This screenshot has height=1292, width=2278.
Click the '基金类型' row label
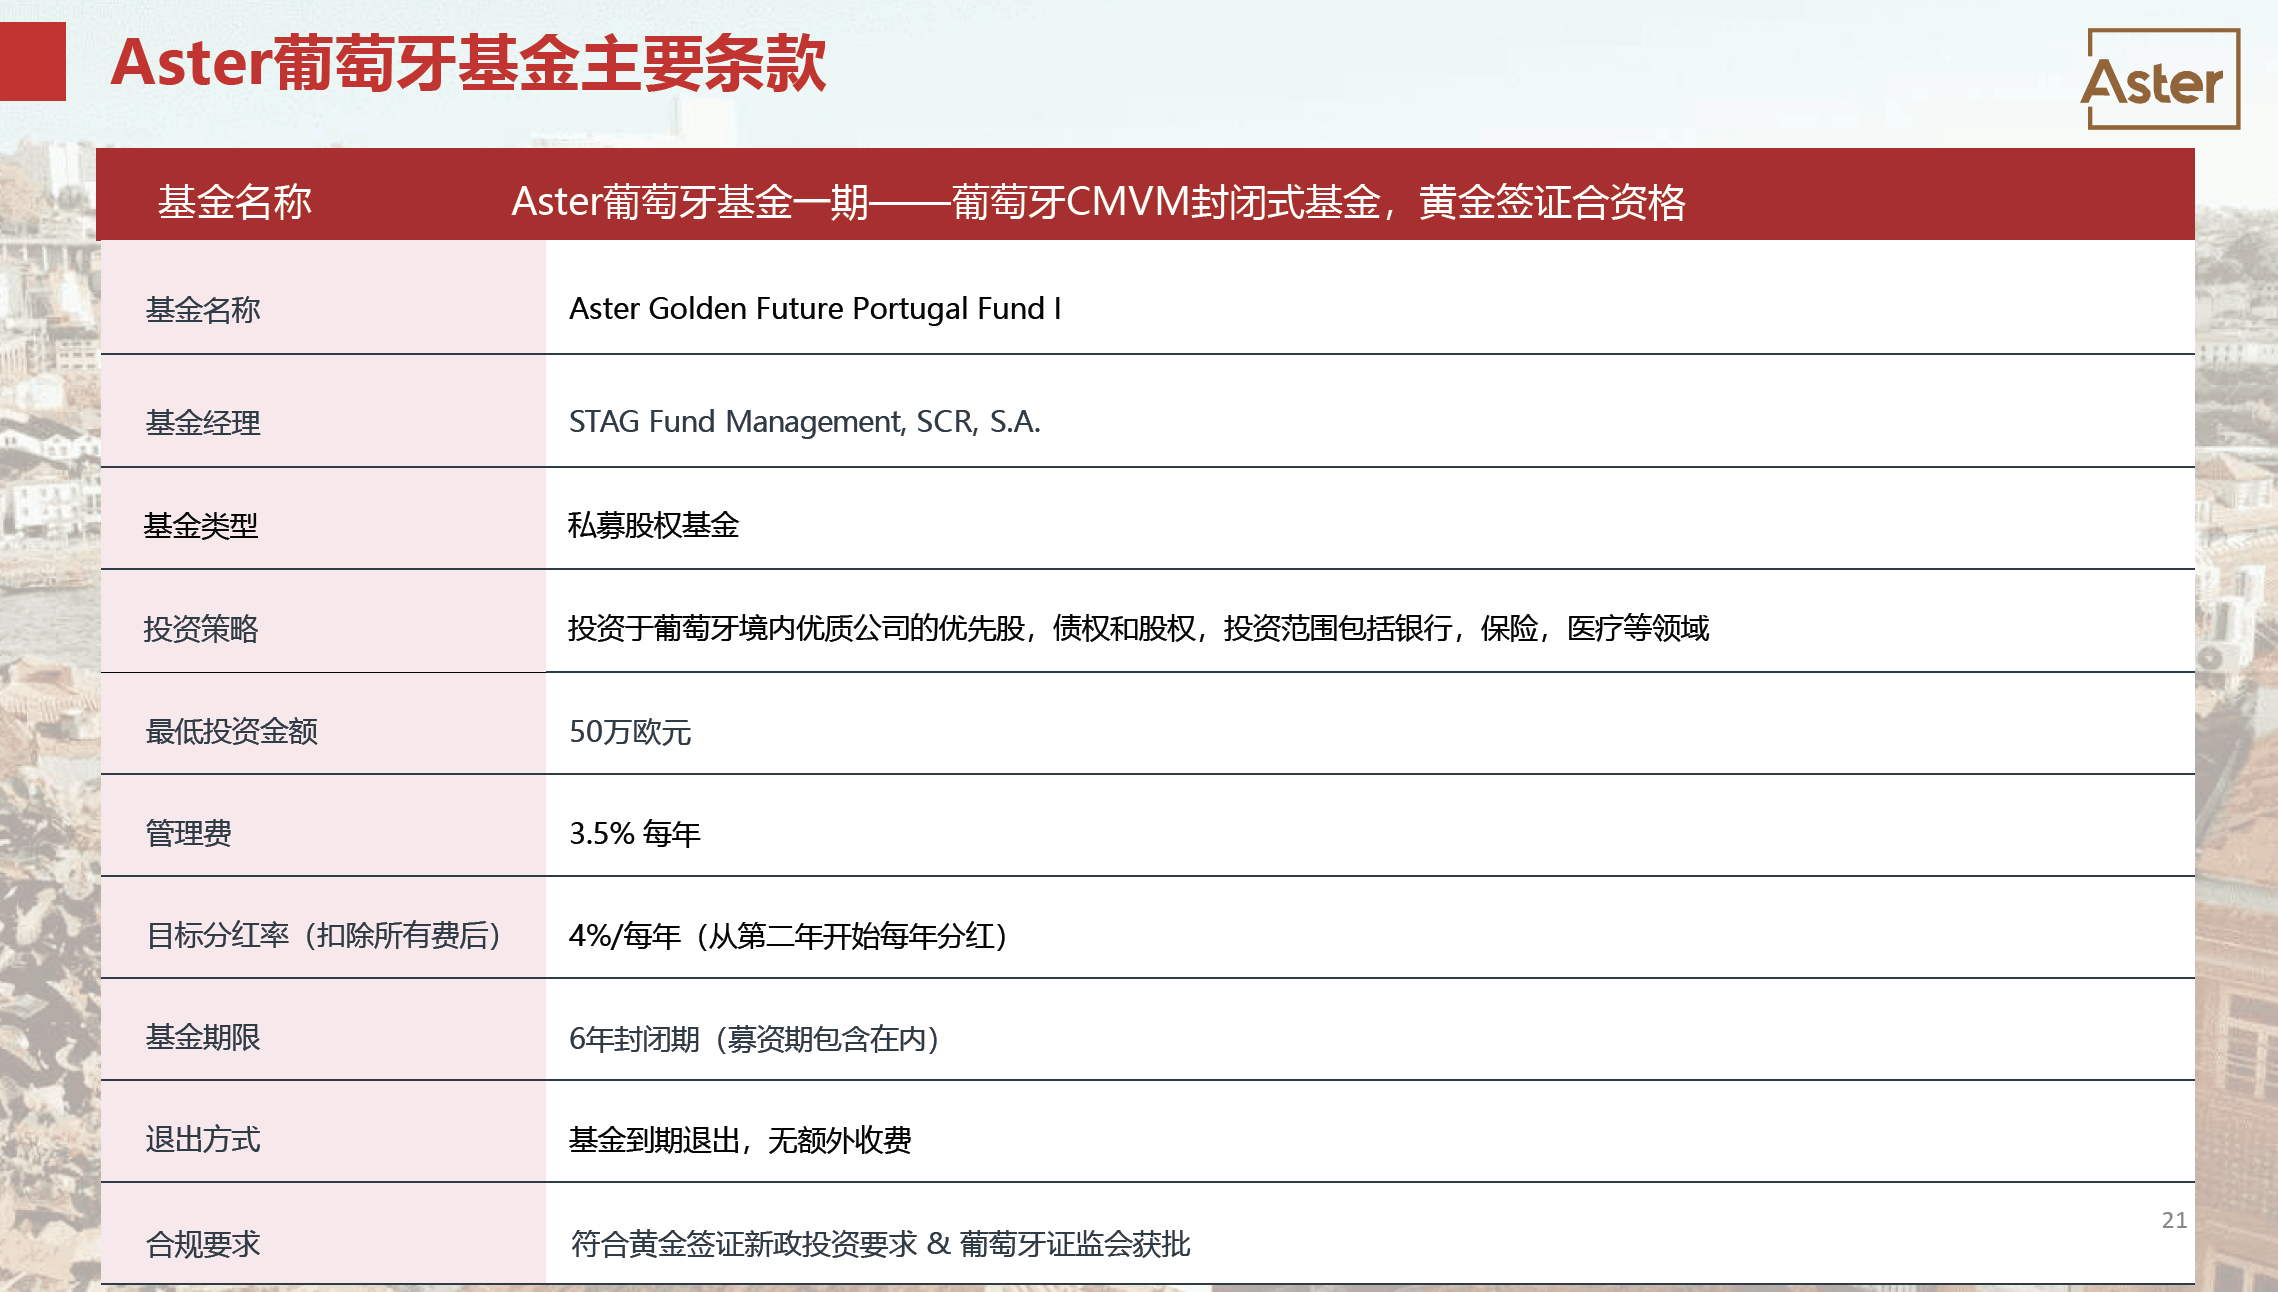201,526
